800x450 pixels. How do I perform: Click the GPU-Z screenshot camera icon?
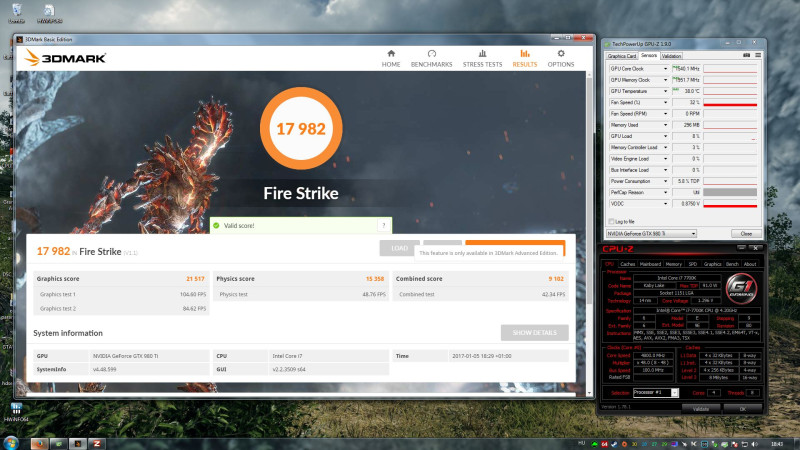click(x=746, y=55)
